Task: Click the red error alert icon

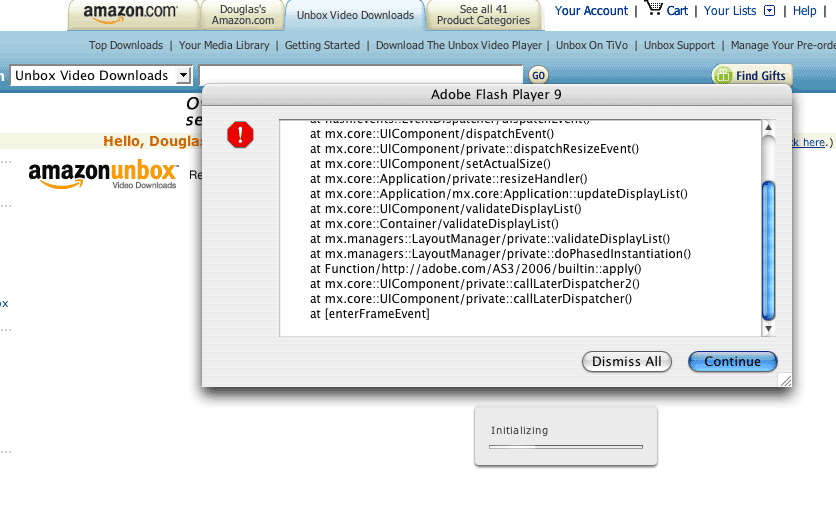Action: click(240, 135)
